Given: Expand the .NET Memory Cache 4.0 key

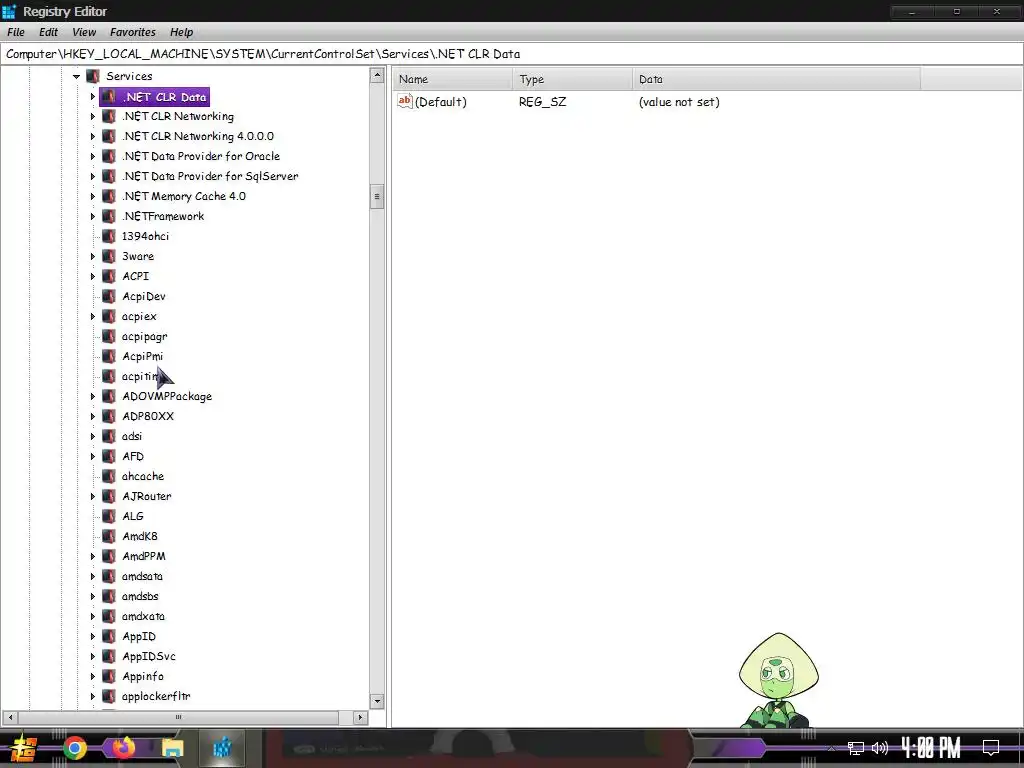Looking at the screenshot, I should pyautogui.click(x=93, y=196).
